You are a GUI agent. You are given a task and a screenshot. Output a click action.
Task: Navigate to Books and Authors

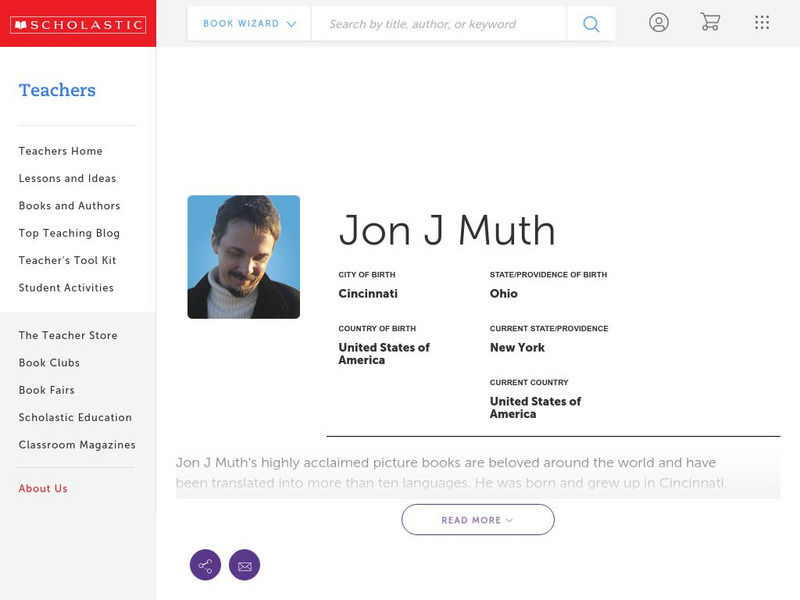(69, 206)
